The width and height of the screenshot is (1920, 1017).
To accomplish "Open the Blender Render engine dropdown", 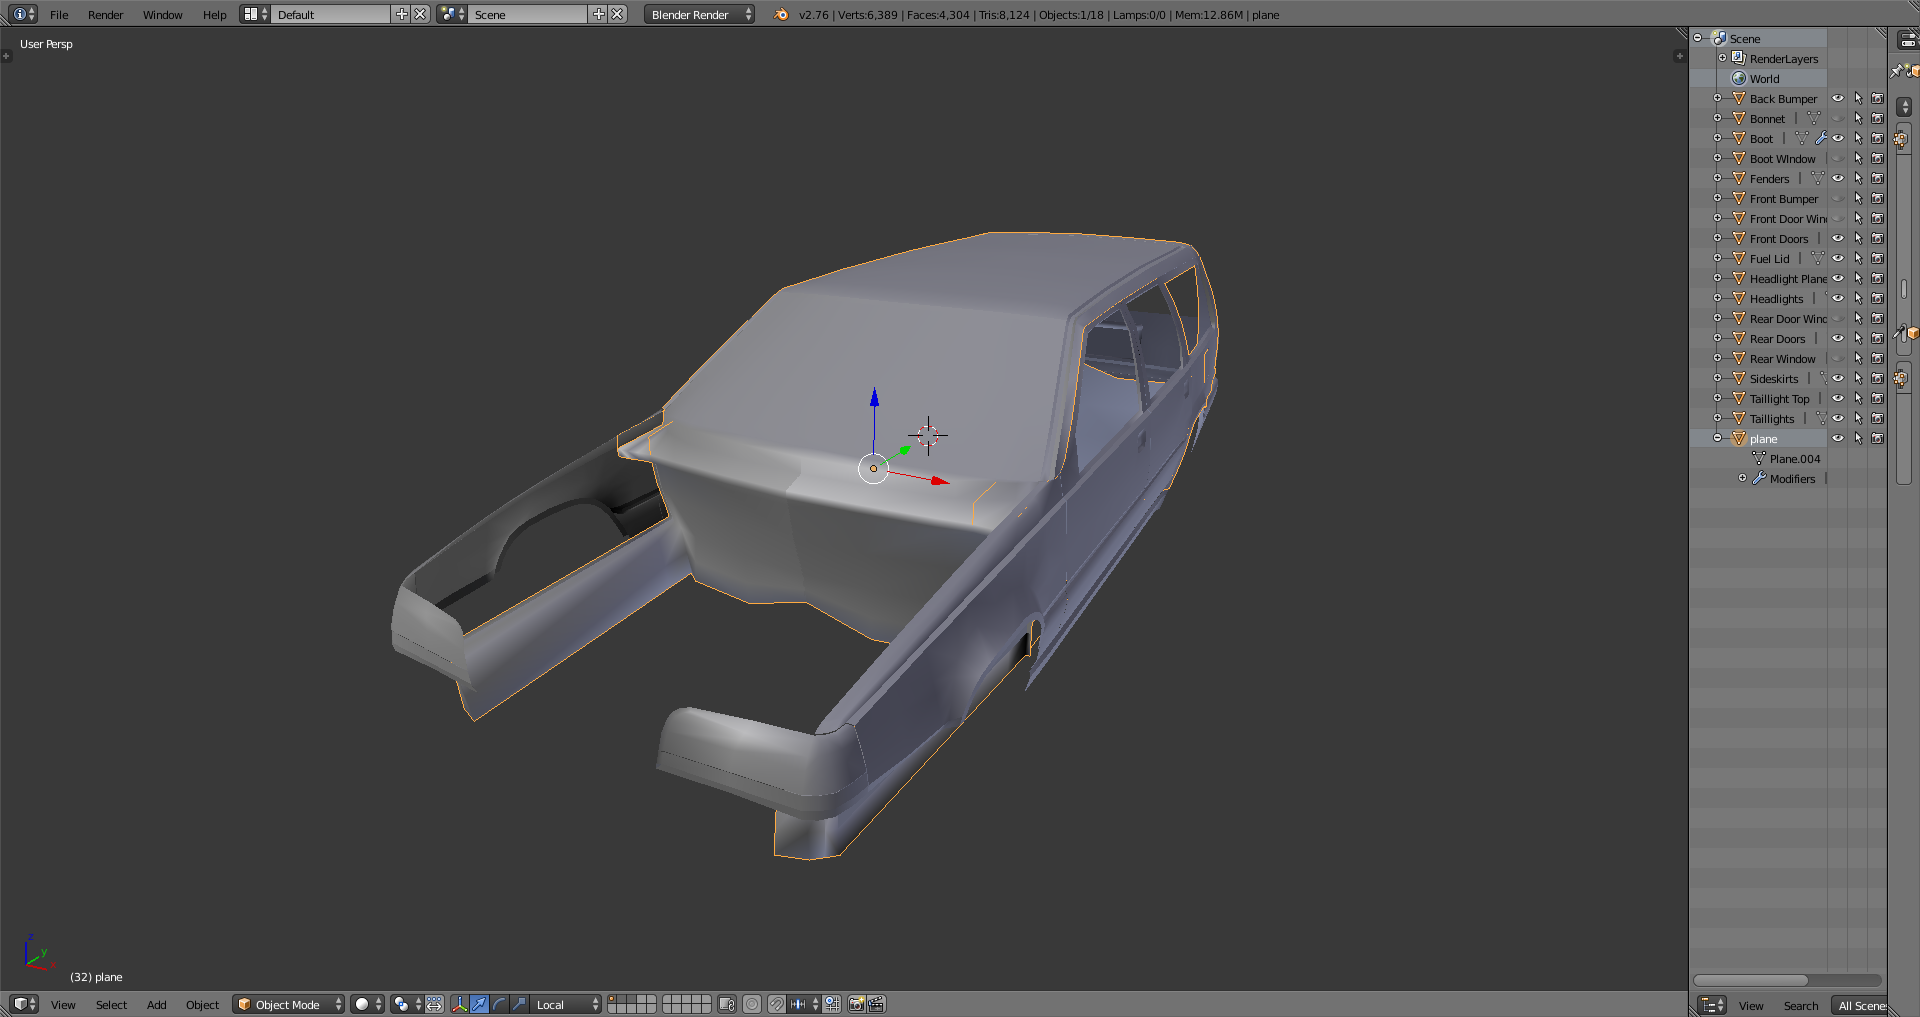I will click(699, 14).
